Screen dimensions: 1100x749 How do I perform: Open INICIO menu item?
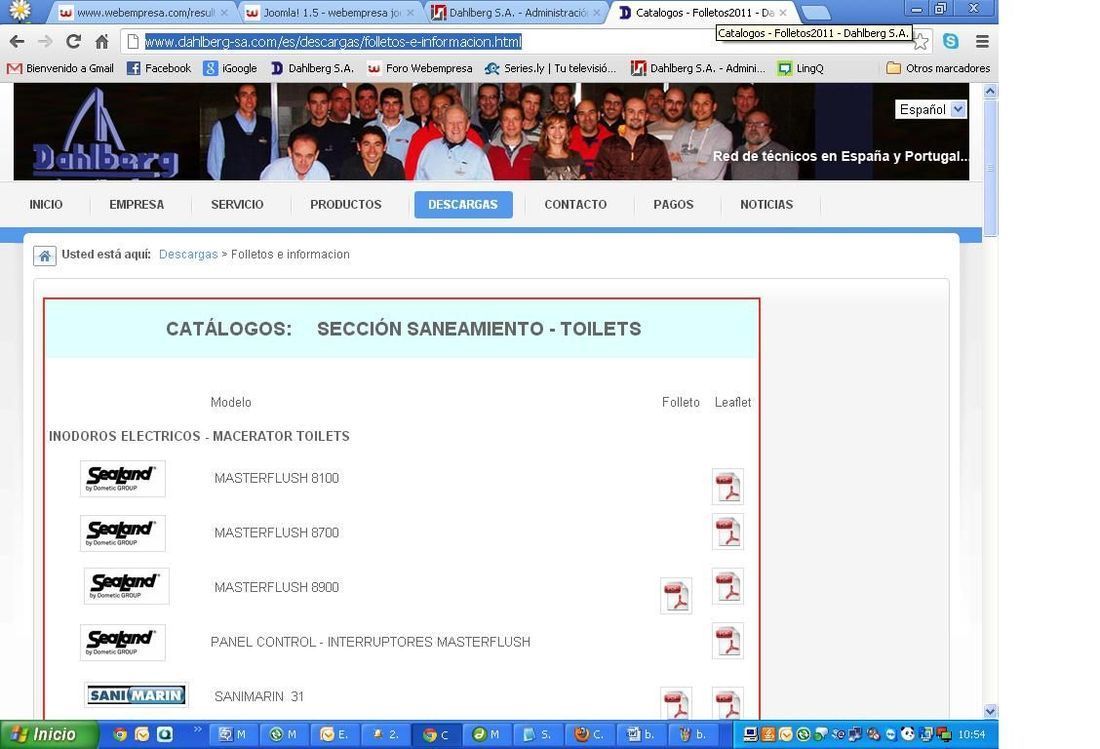tap(46, 204)
